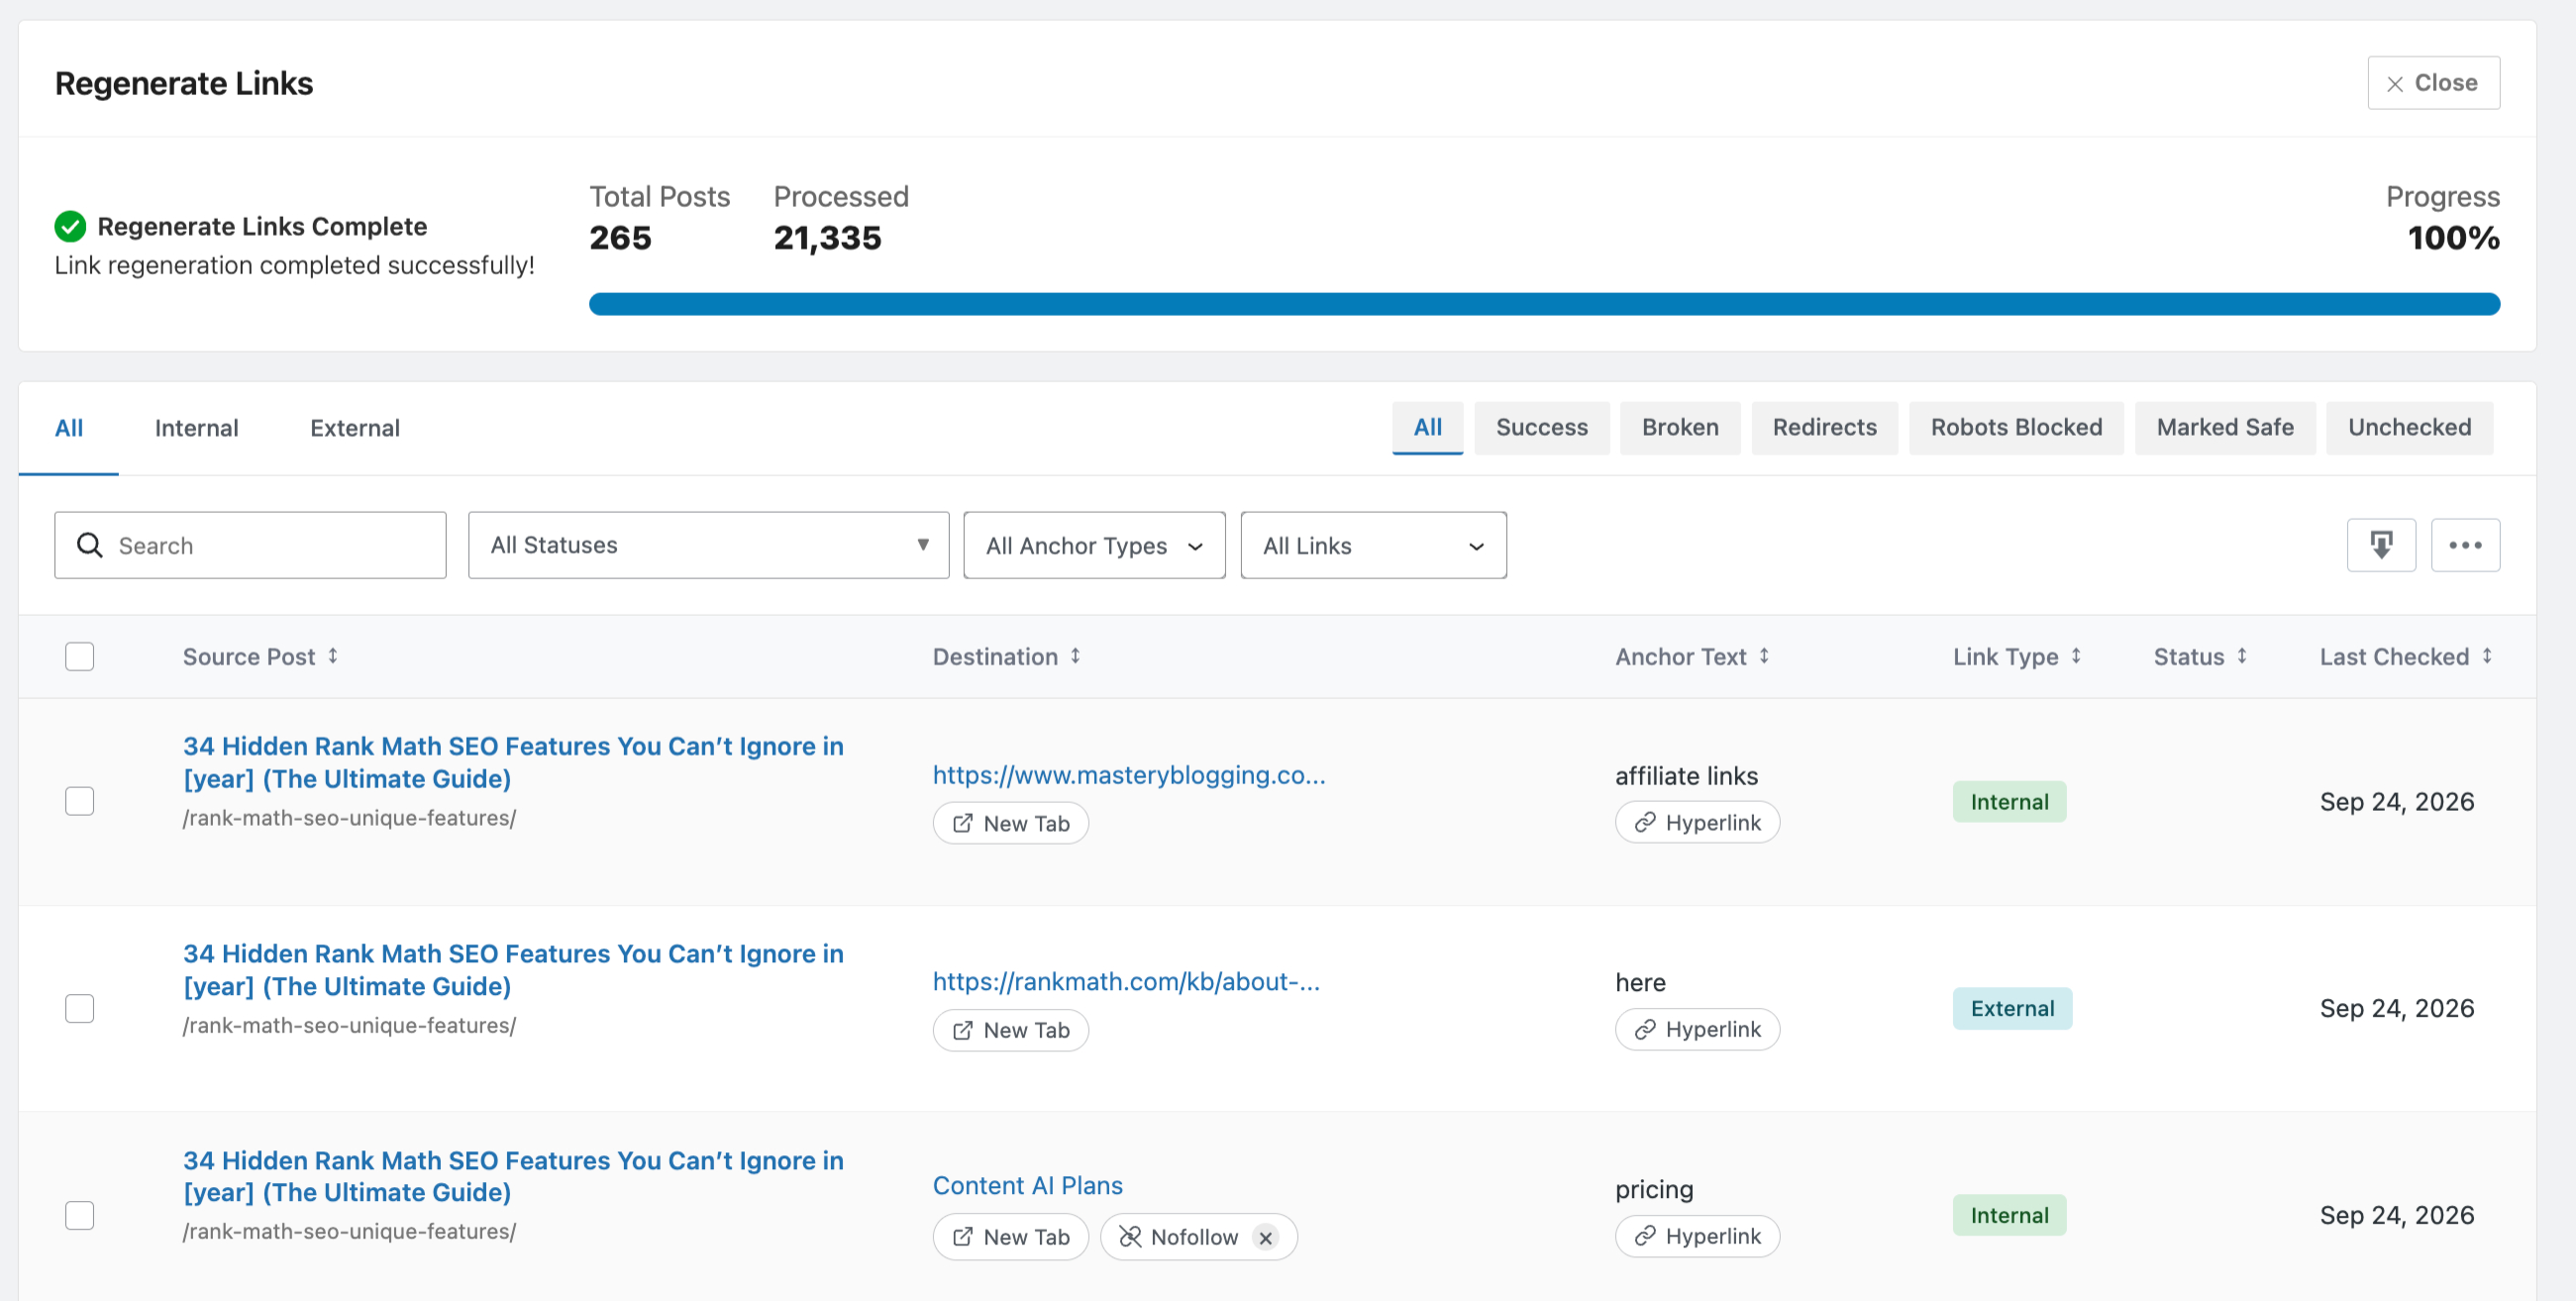The width and height of the screenshot is (2576, 1301).
Task: Open the masteryblogging.co destination link
Action: 1129,775
